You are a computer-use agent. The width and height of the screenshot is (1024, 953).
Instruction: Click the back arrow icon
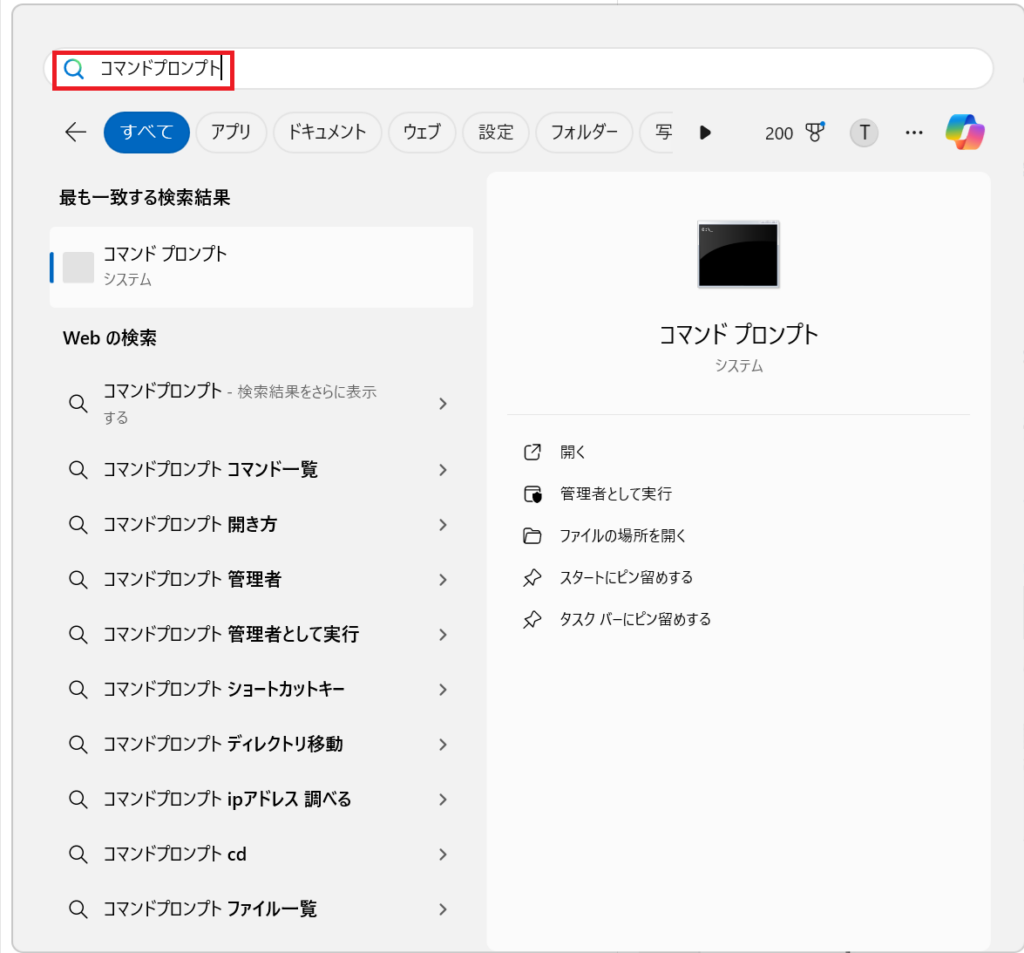[x=76, y=132]
